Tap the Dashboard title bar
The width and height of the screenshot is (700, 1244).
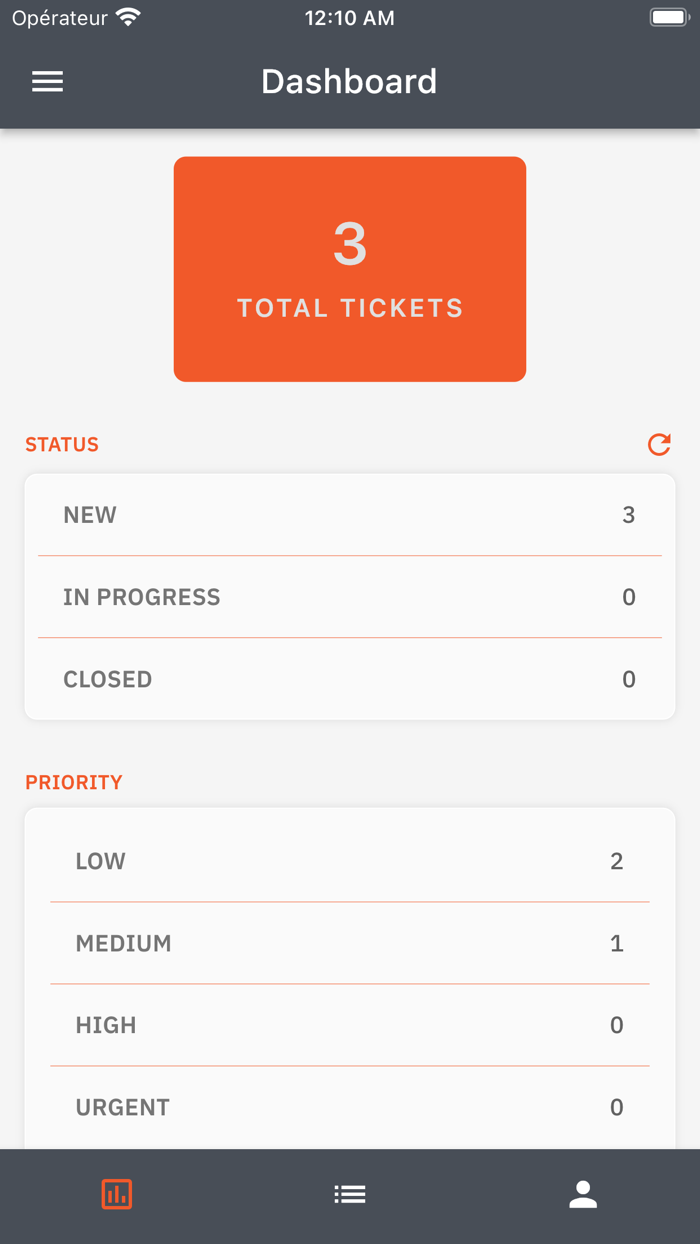coord(350,81)
